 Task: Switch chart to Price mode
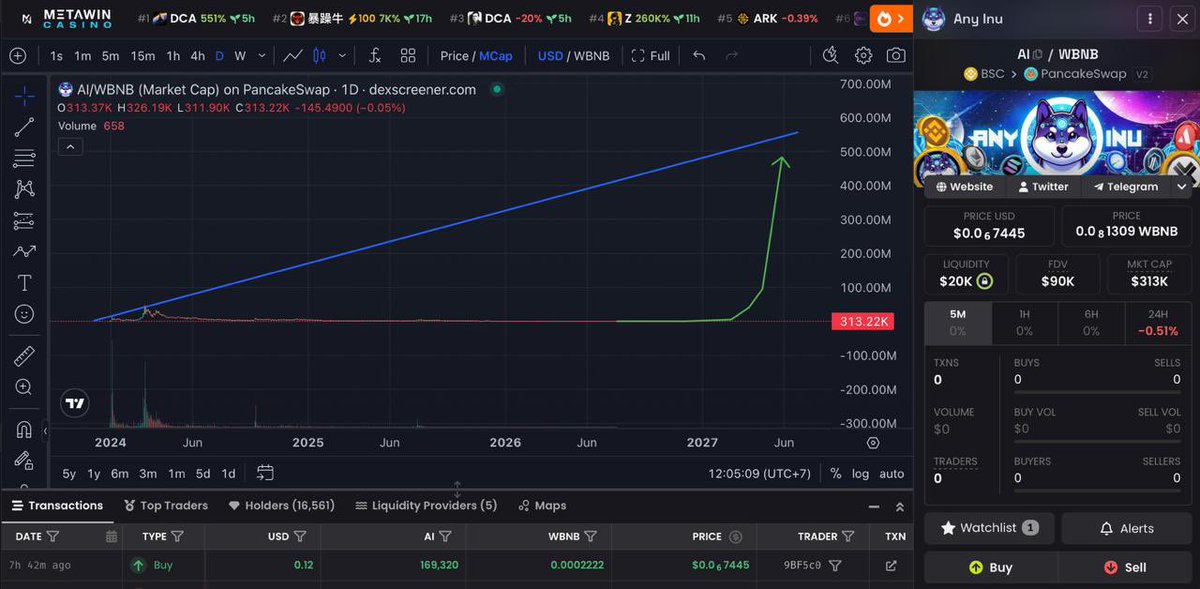coord(455,56)
